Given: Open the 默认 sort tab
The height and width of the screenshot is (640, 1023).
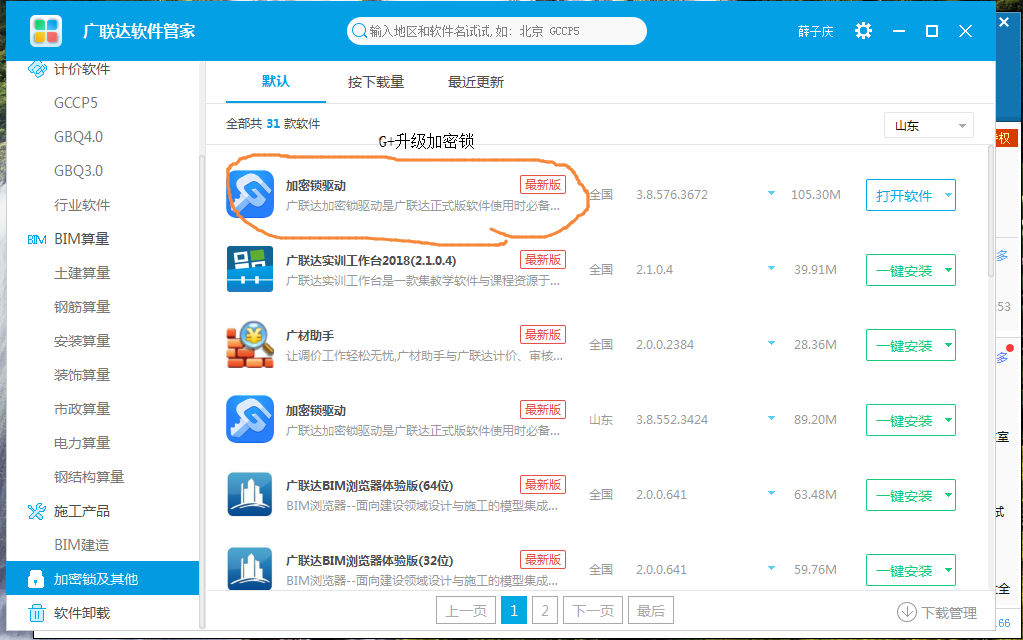Looking at the screenshot, I should pyautogui.click(x=275, y=82).
